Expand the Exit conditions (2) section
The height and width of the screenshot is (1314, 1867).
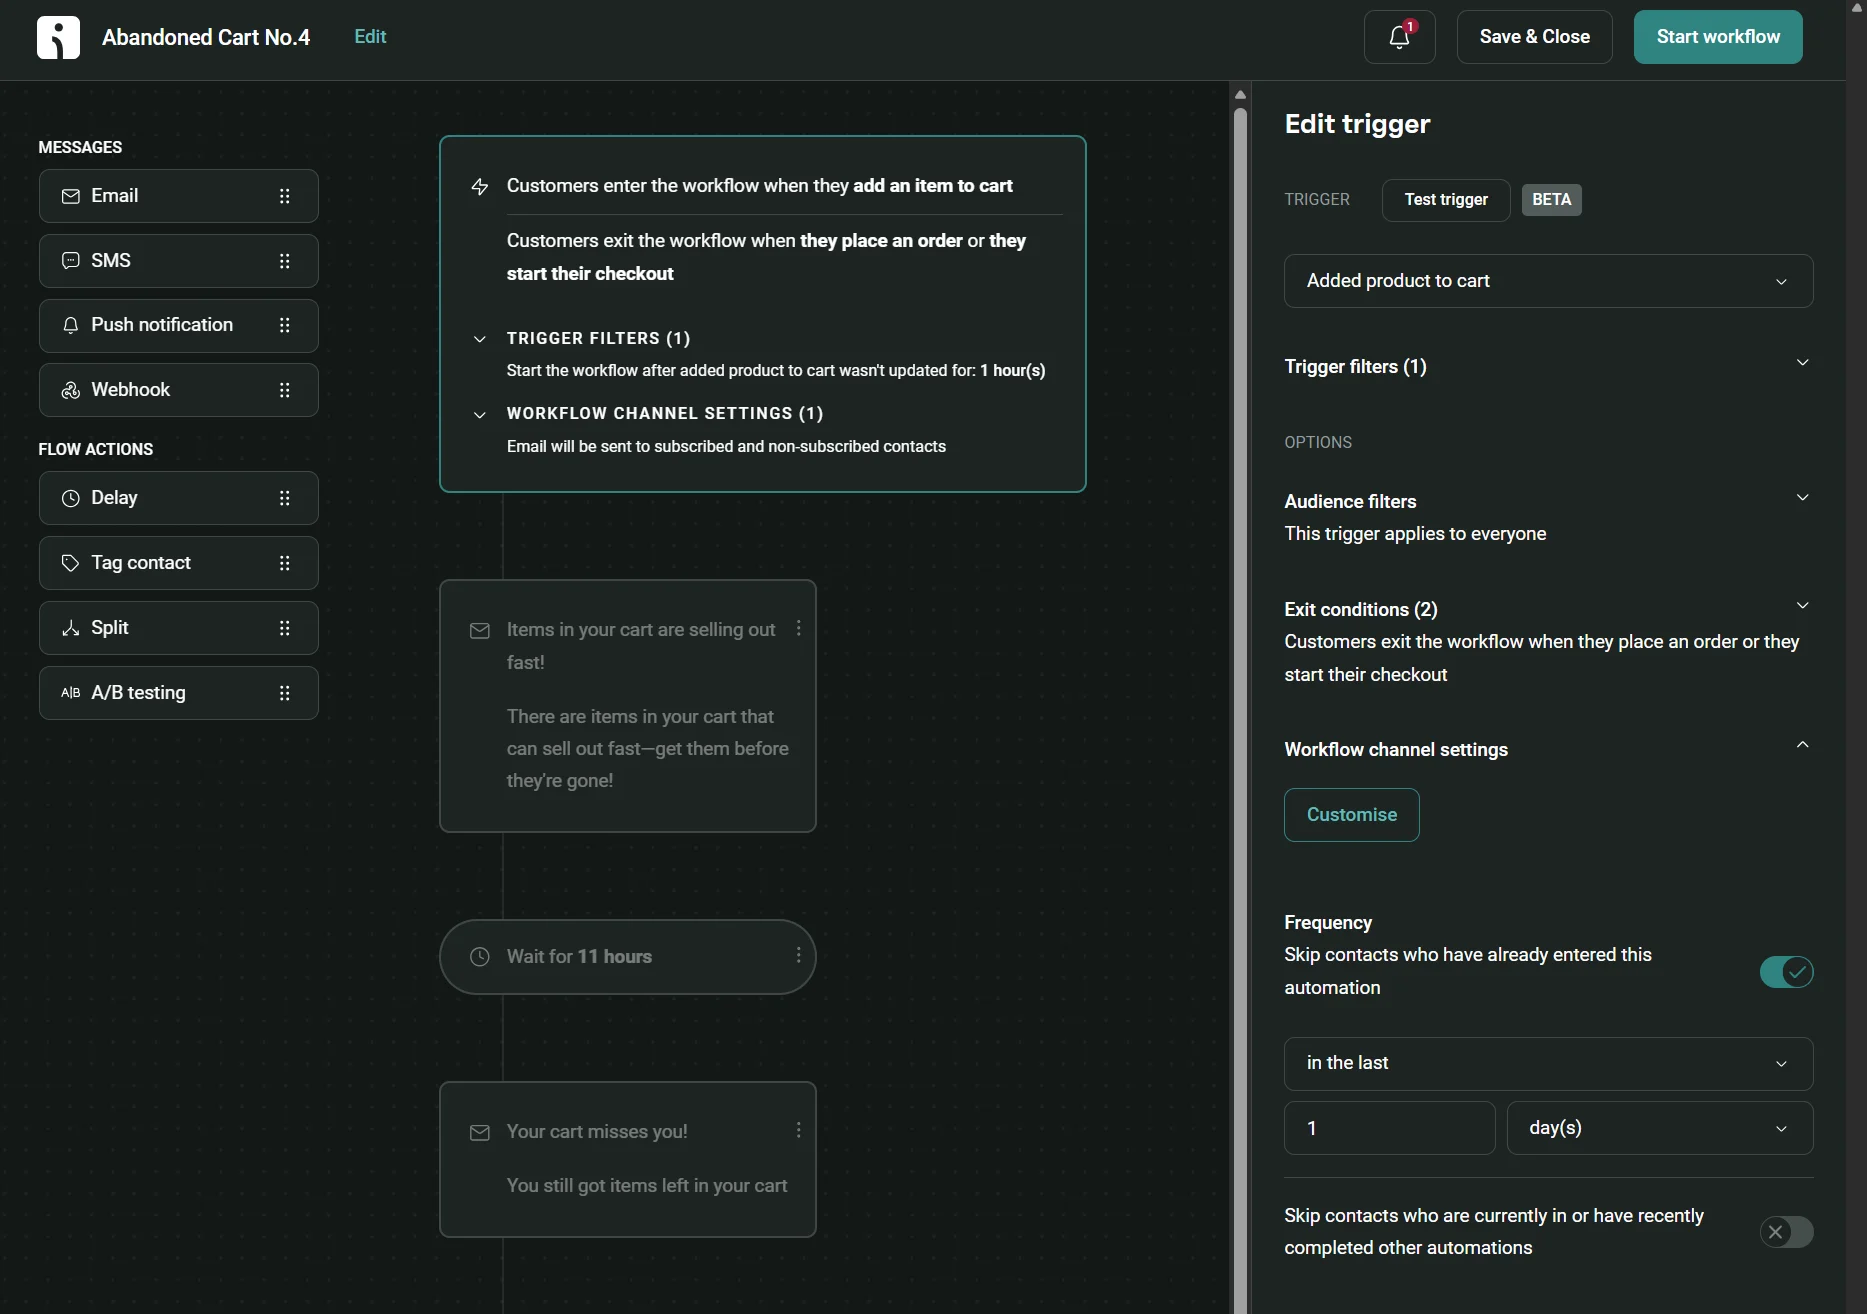(1802, 606)
